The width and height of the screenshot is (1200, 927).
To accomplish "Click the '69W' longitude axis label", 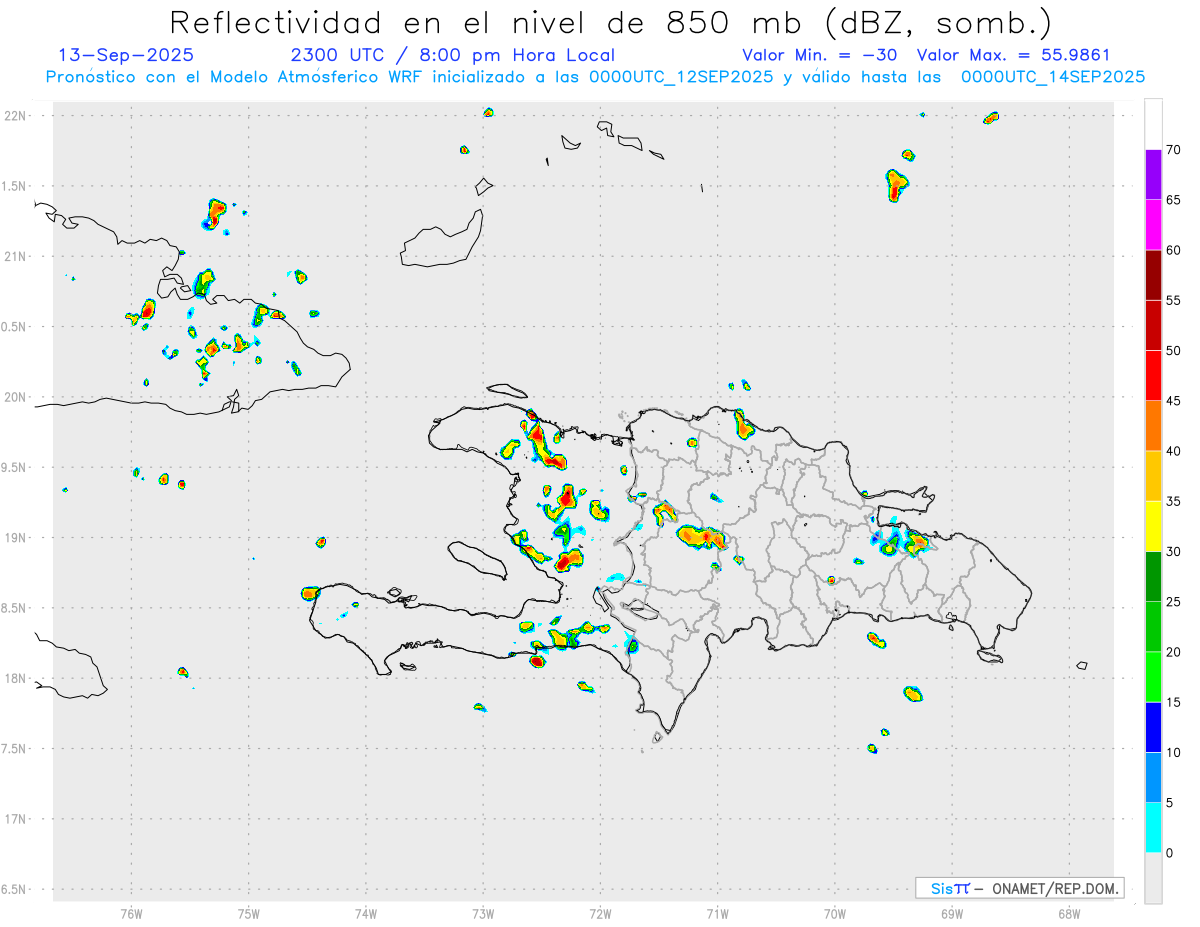I will click(952, 913).
